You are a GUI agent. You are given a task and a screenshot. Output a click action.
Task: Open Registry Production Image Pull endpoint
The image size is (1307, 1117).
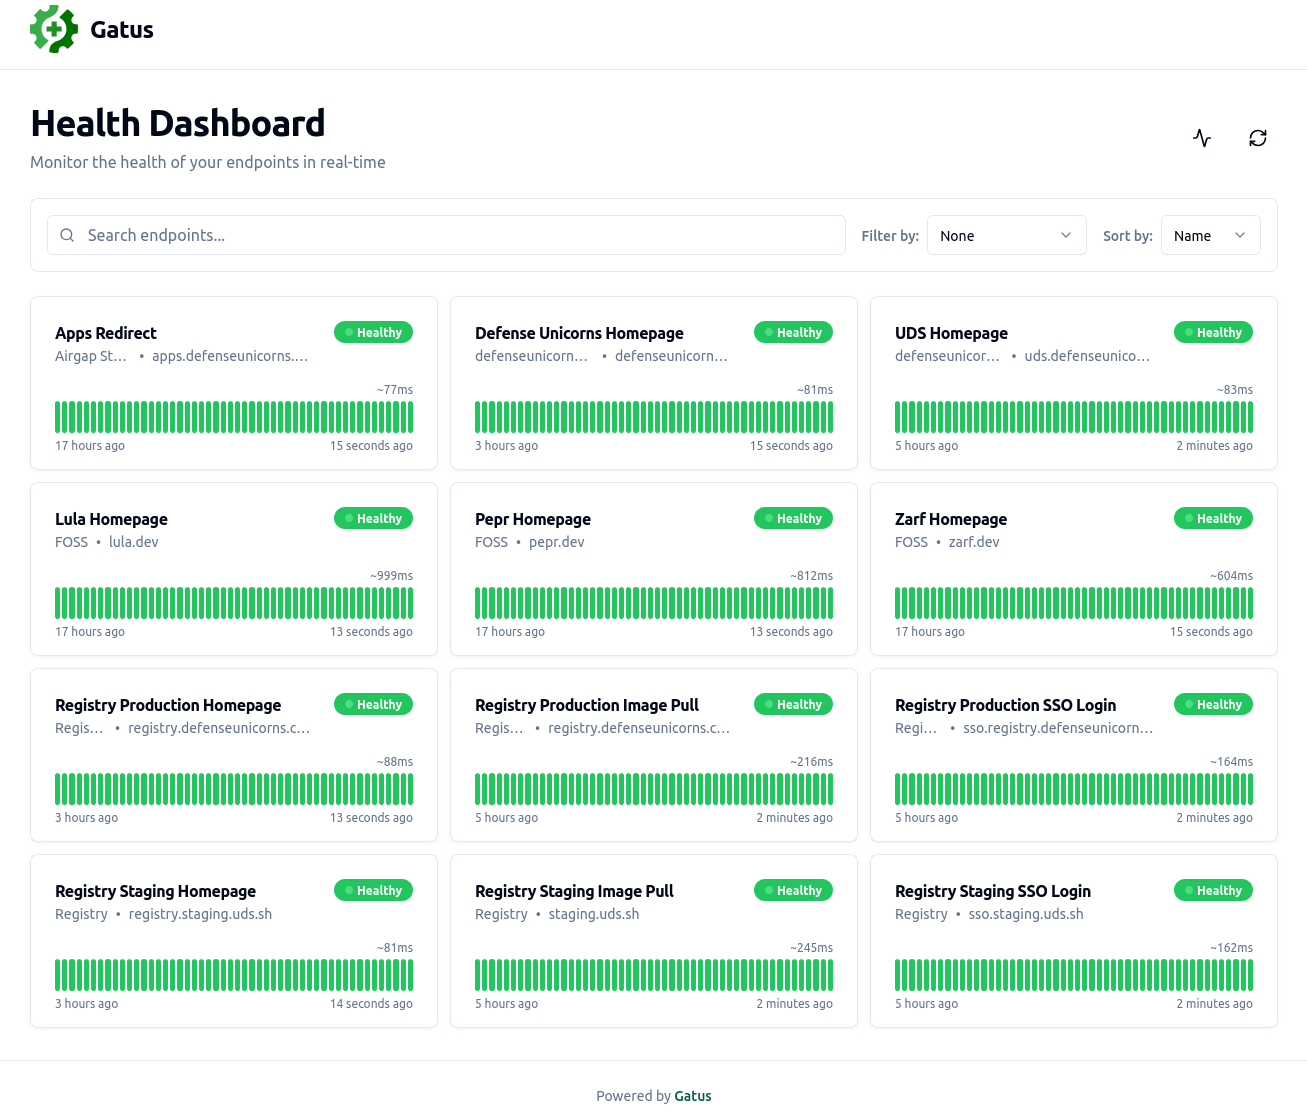click(x=586, y=705)
